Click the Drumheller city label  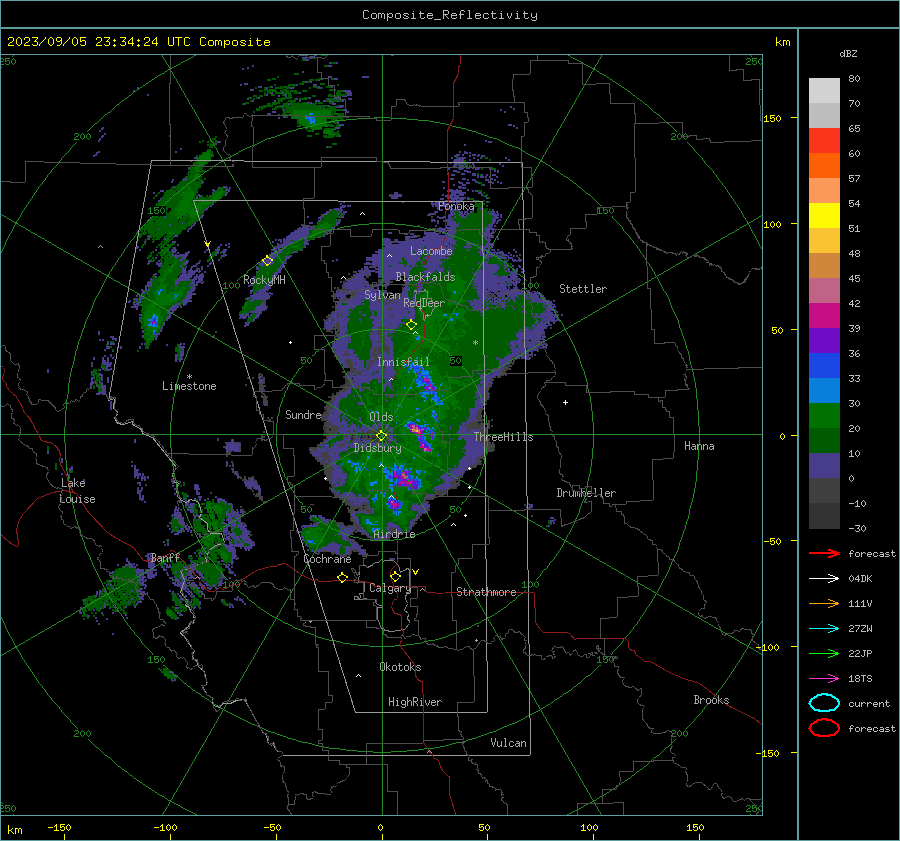pos(586,493)
